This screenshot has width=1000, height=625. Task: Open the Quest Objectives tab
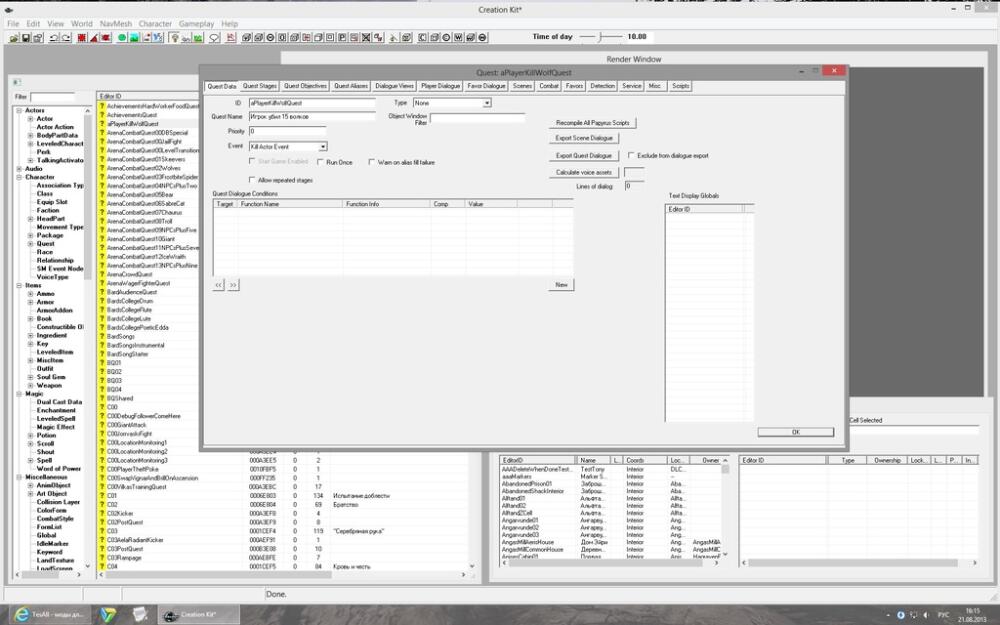305,86
